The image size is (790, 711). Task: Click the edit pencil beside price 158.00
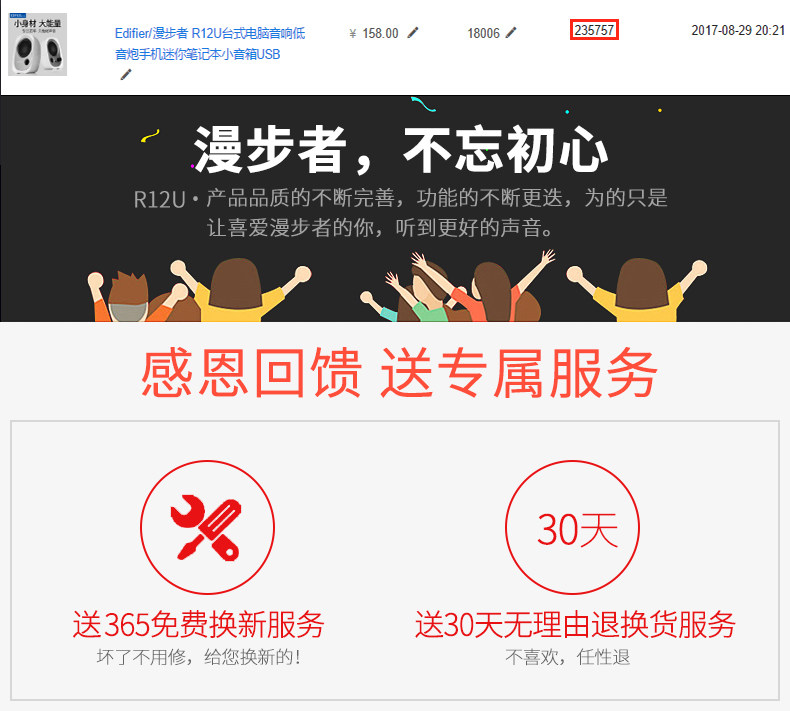click(x=413, y=33)
